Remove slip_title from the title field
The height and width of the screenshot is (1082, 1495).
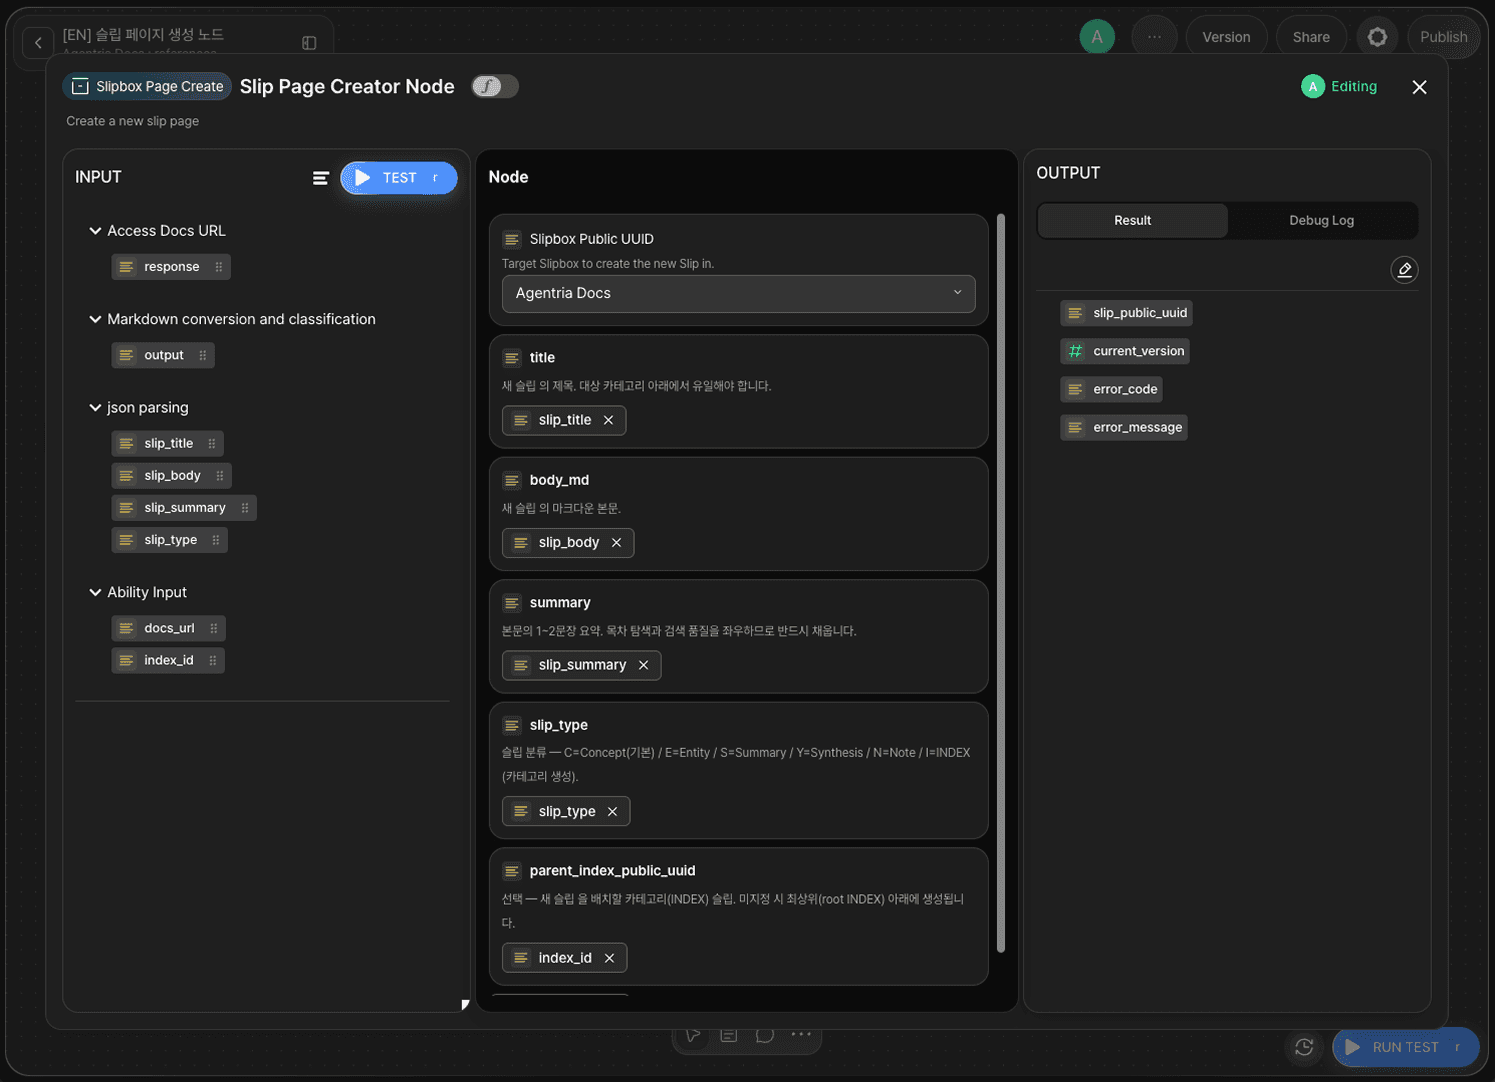pos(608,420)
